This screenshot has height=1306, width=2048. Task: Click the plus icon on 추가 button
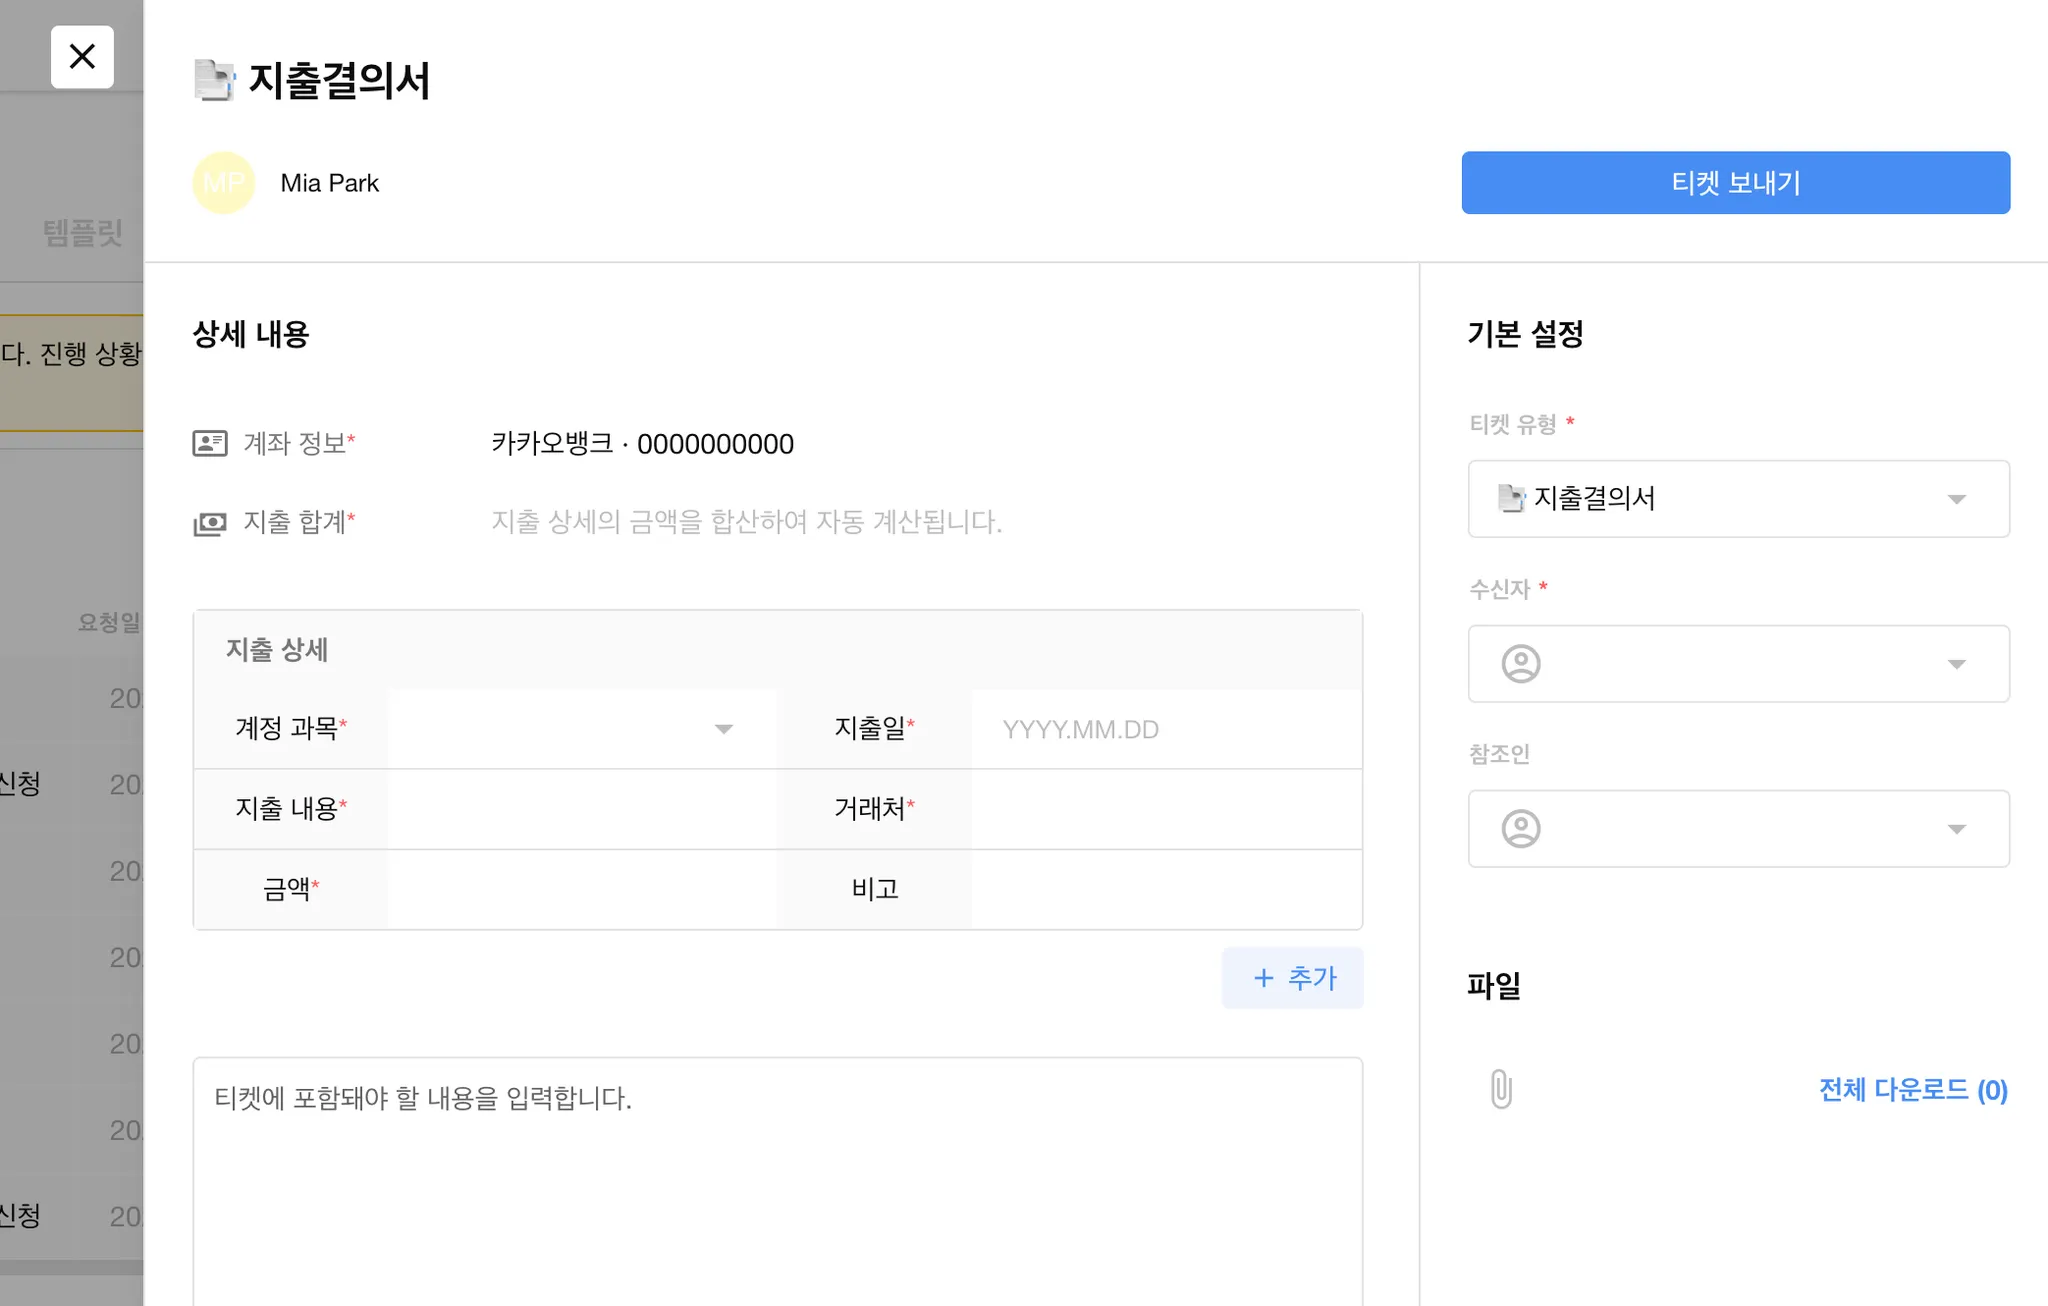(1264, 978)
